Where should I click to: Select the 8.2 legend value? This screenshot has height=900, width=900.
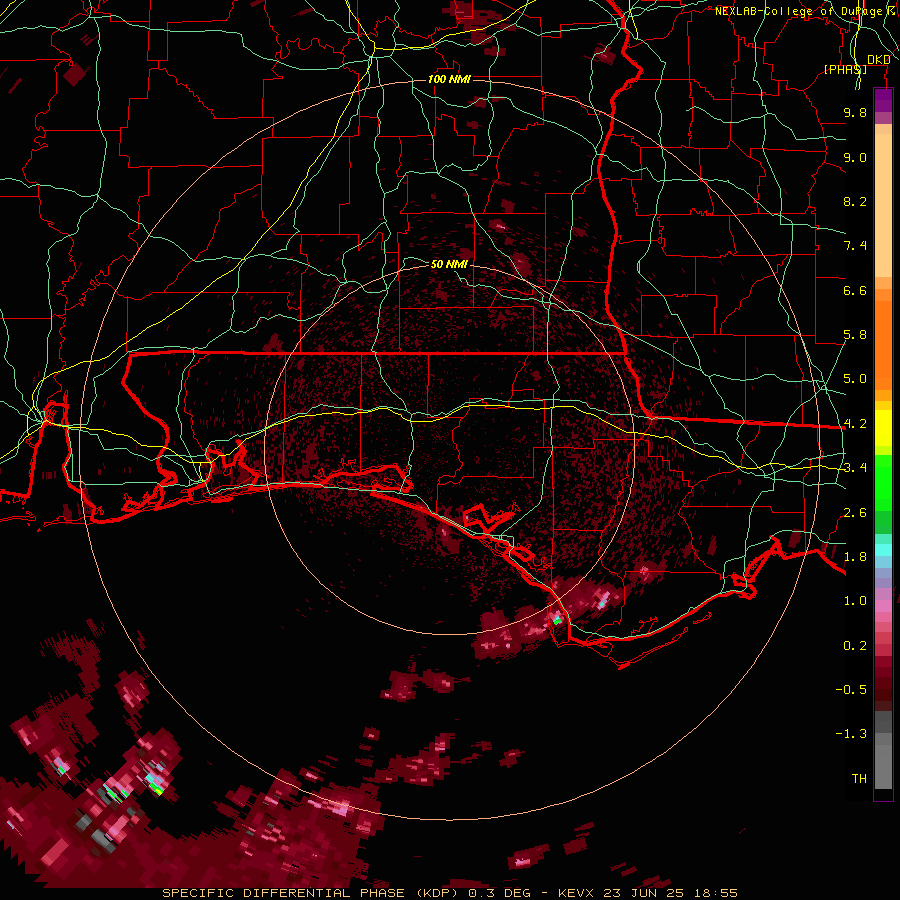[855, 201]
